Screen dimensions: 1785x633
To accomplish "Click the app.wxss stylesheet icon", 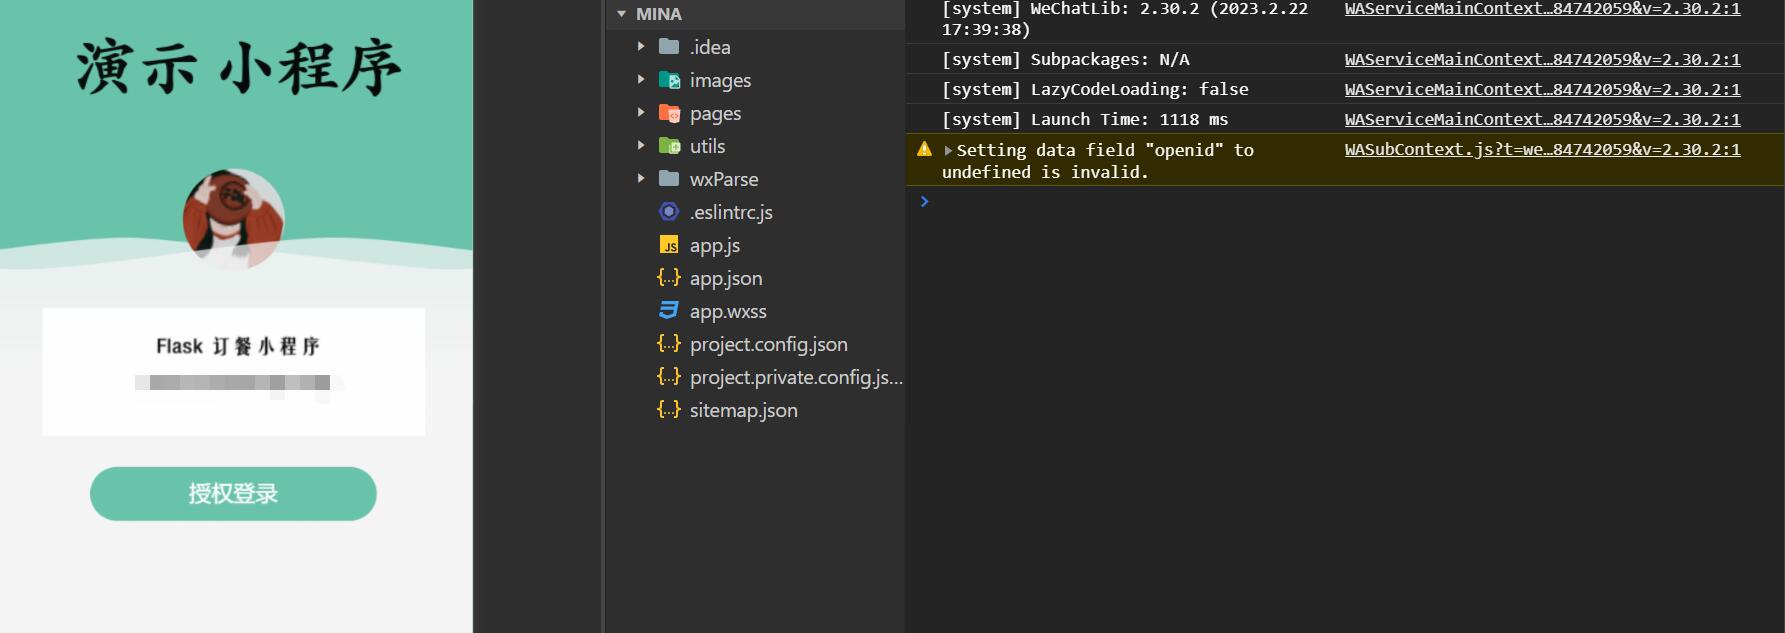I will tap(669, 311).
